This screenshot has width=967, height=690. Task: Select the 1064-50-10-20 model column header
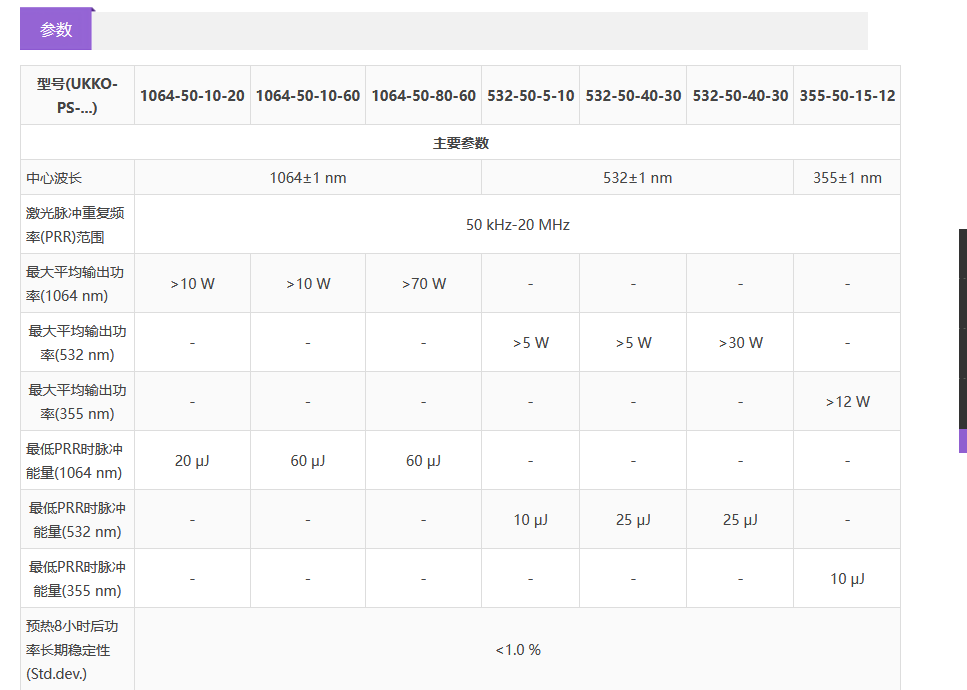click(192, 96)
